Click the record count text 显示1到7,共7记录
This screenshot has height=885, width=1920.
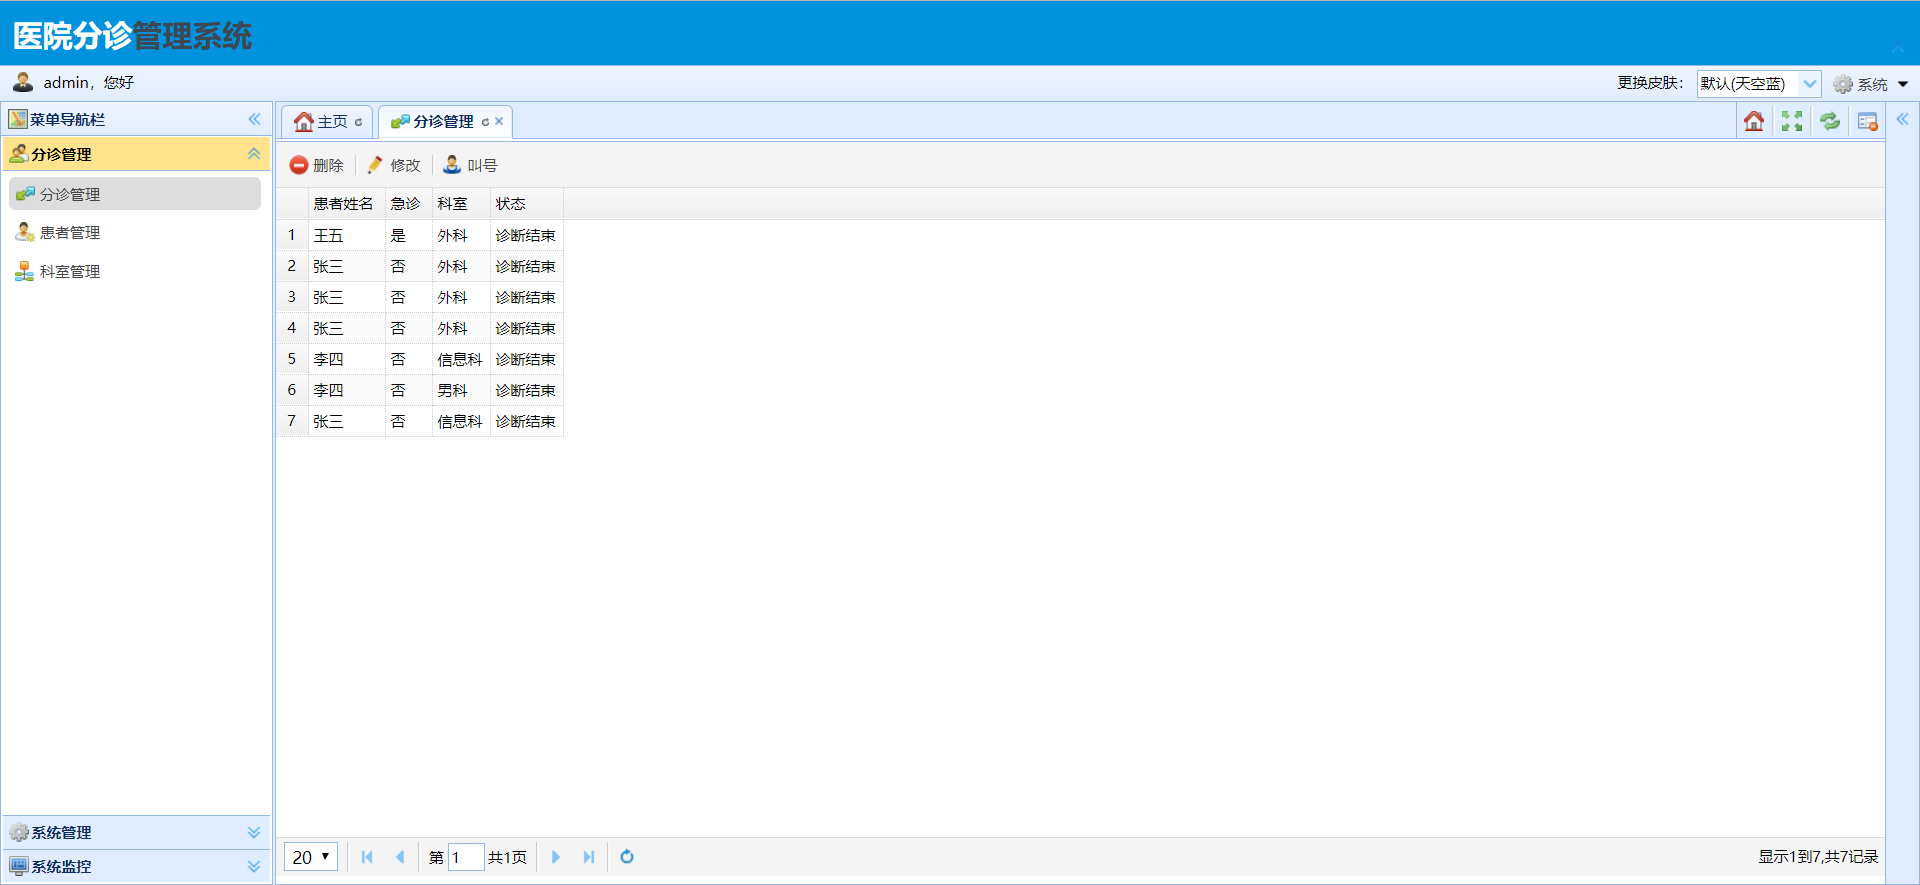[1818, 857]
